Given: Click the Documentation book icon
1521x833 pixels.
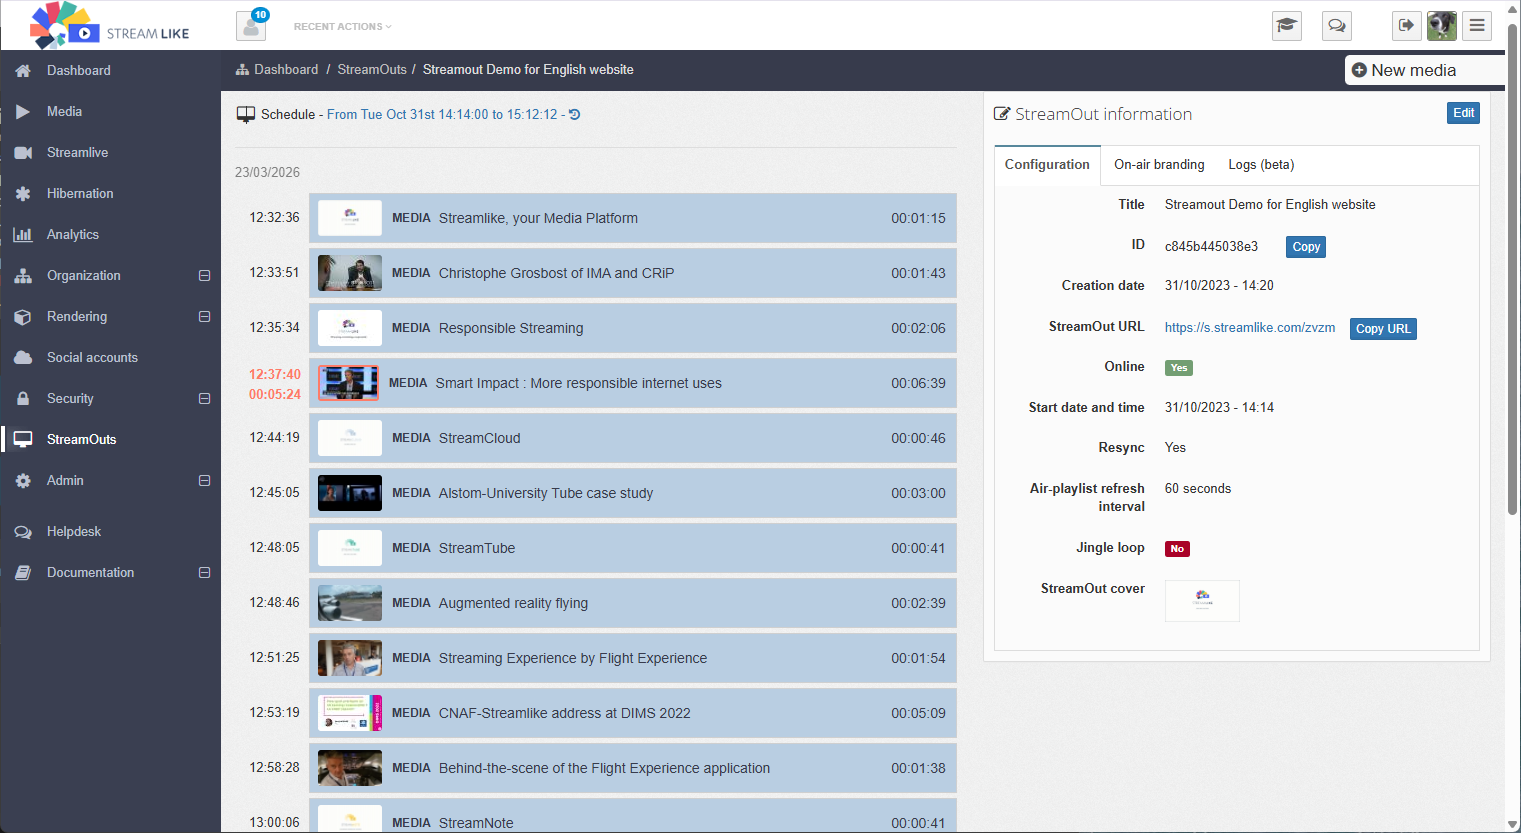Looking at the screenshot, I should [x=23, y=573].
